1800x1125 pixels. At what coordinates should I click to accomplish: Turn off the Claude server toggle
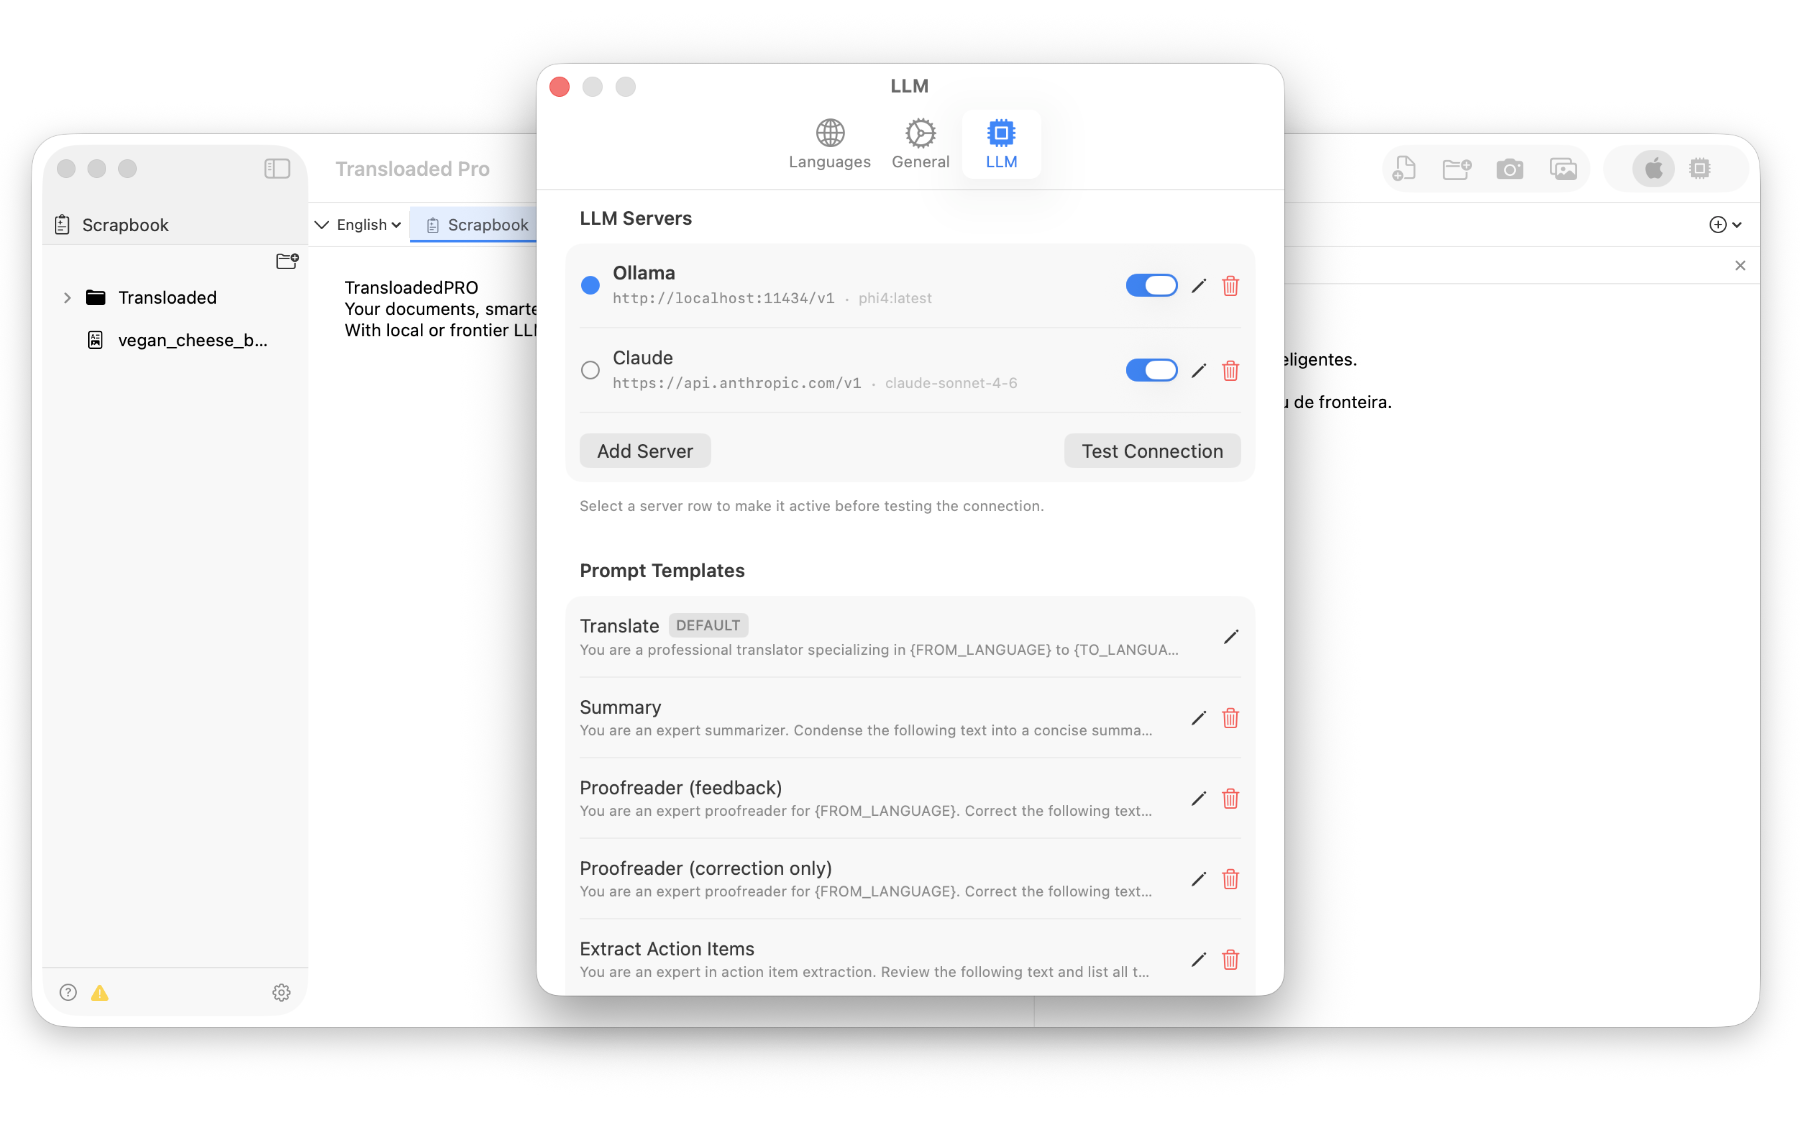pyautogui.click(x=1151, y=370)
